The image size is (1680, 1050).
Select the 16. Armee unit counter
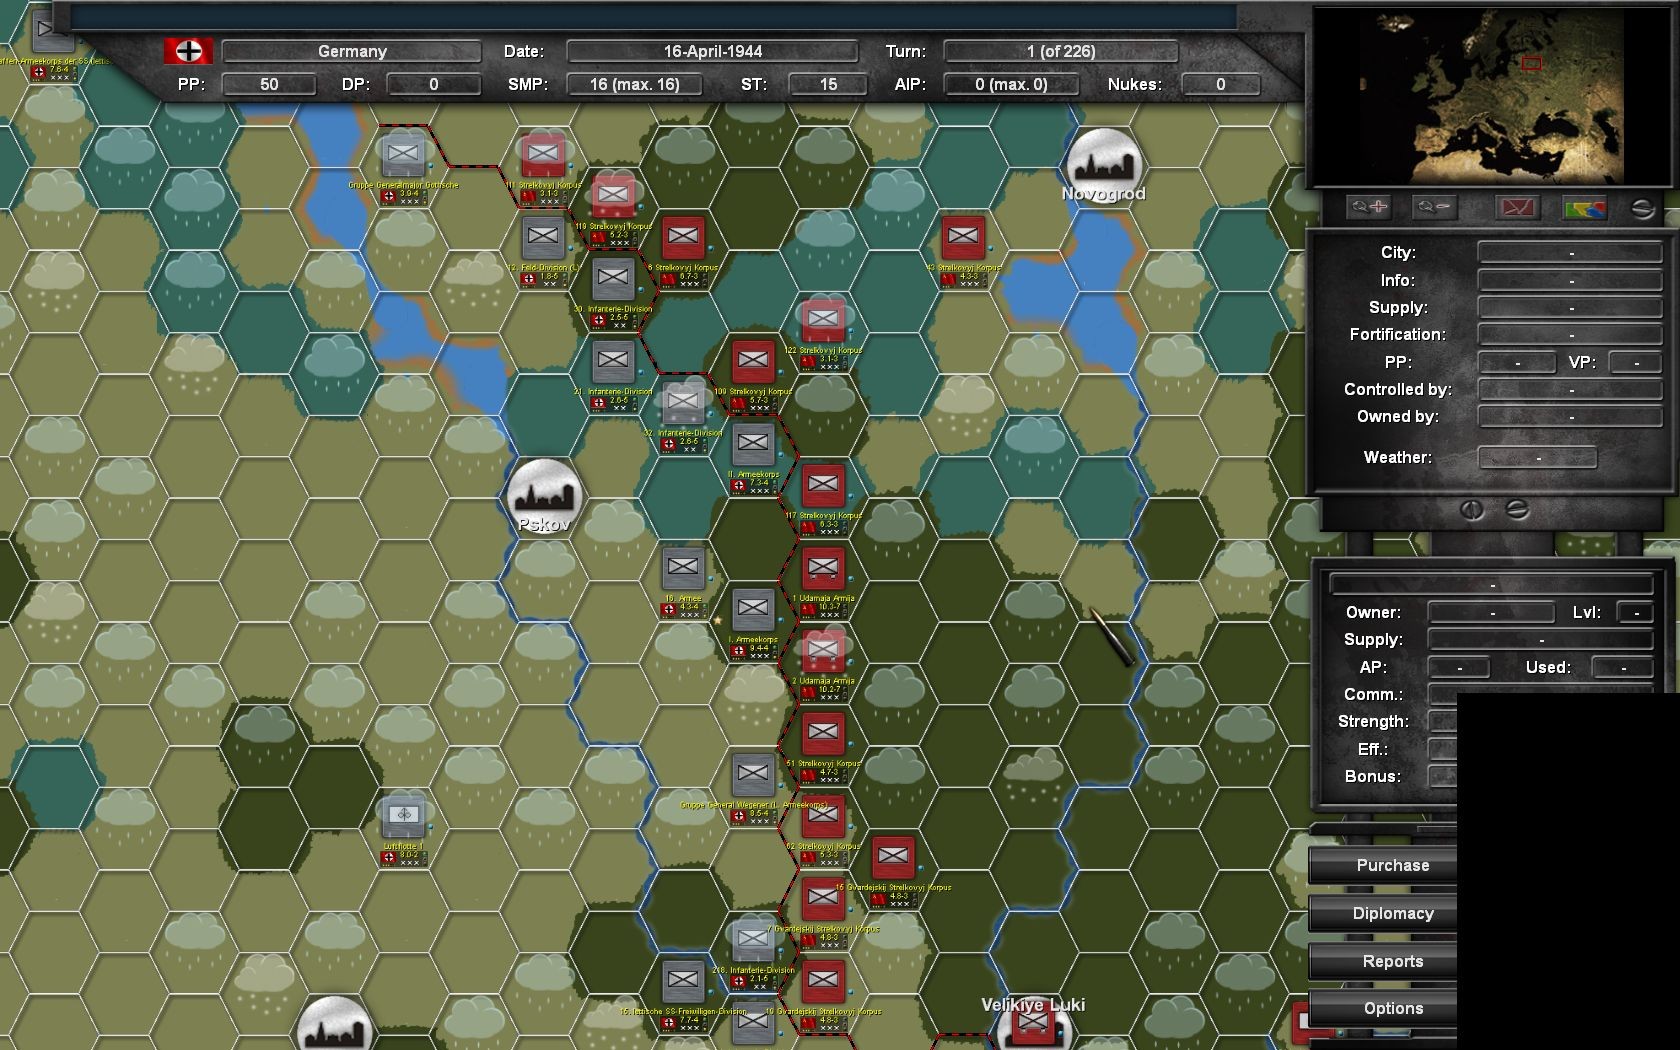pyautogui.click(x=683, y=567)
